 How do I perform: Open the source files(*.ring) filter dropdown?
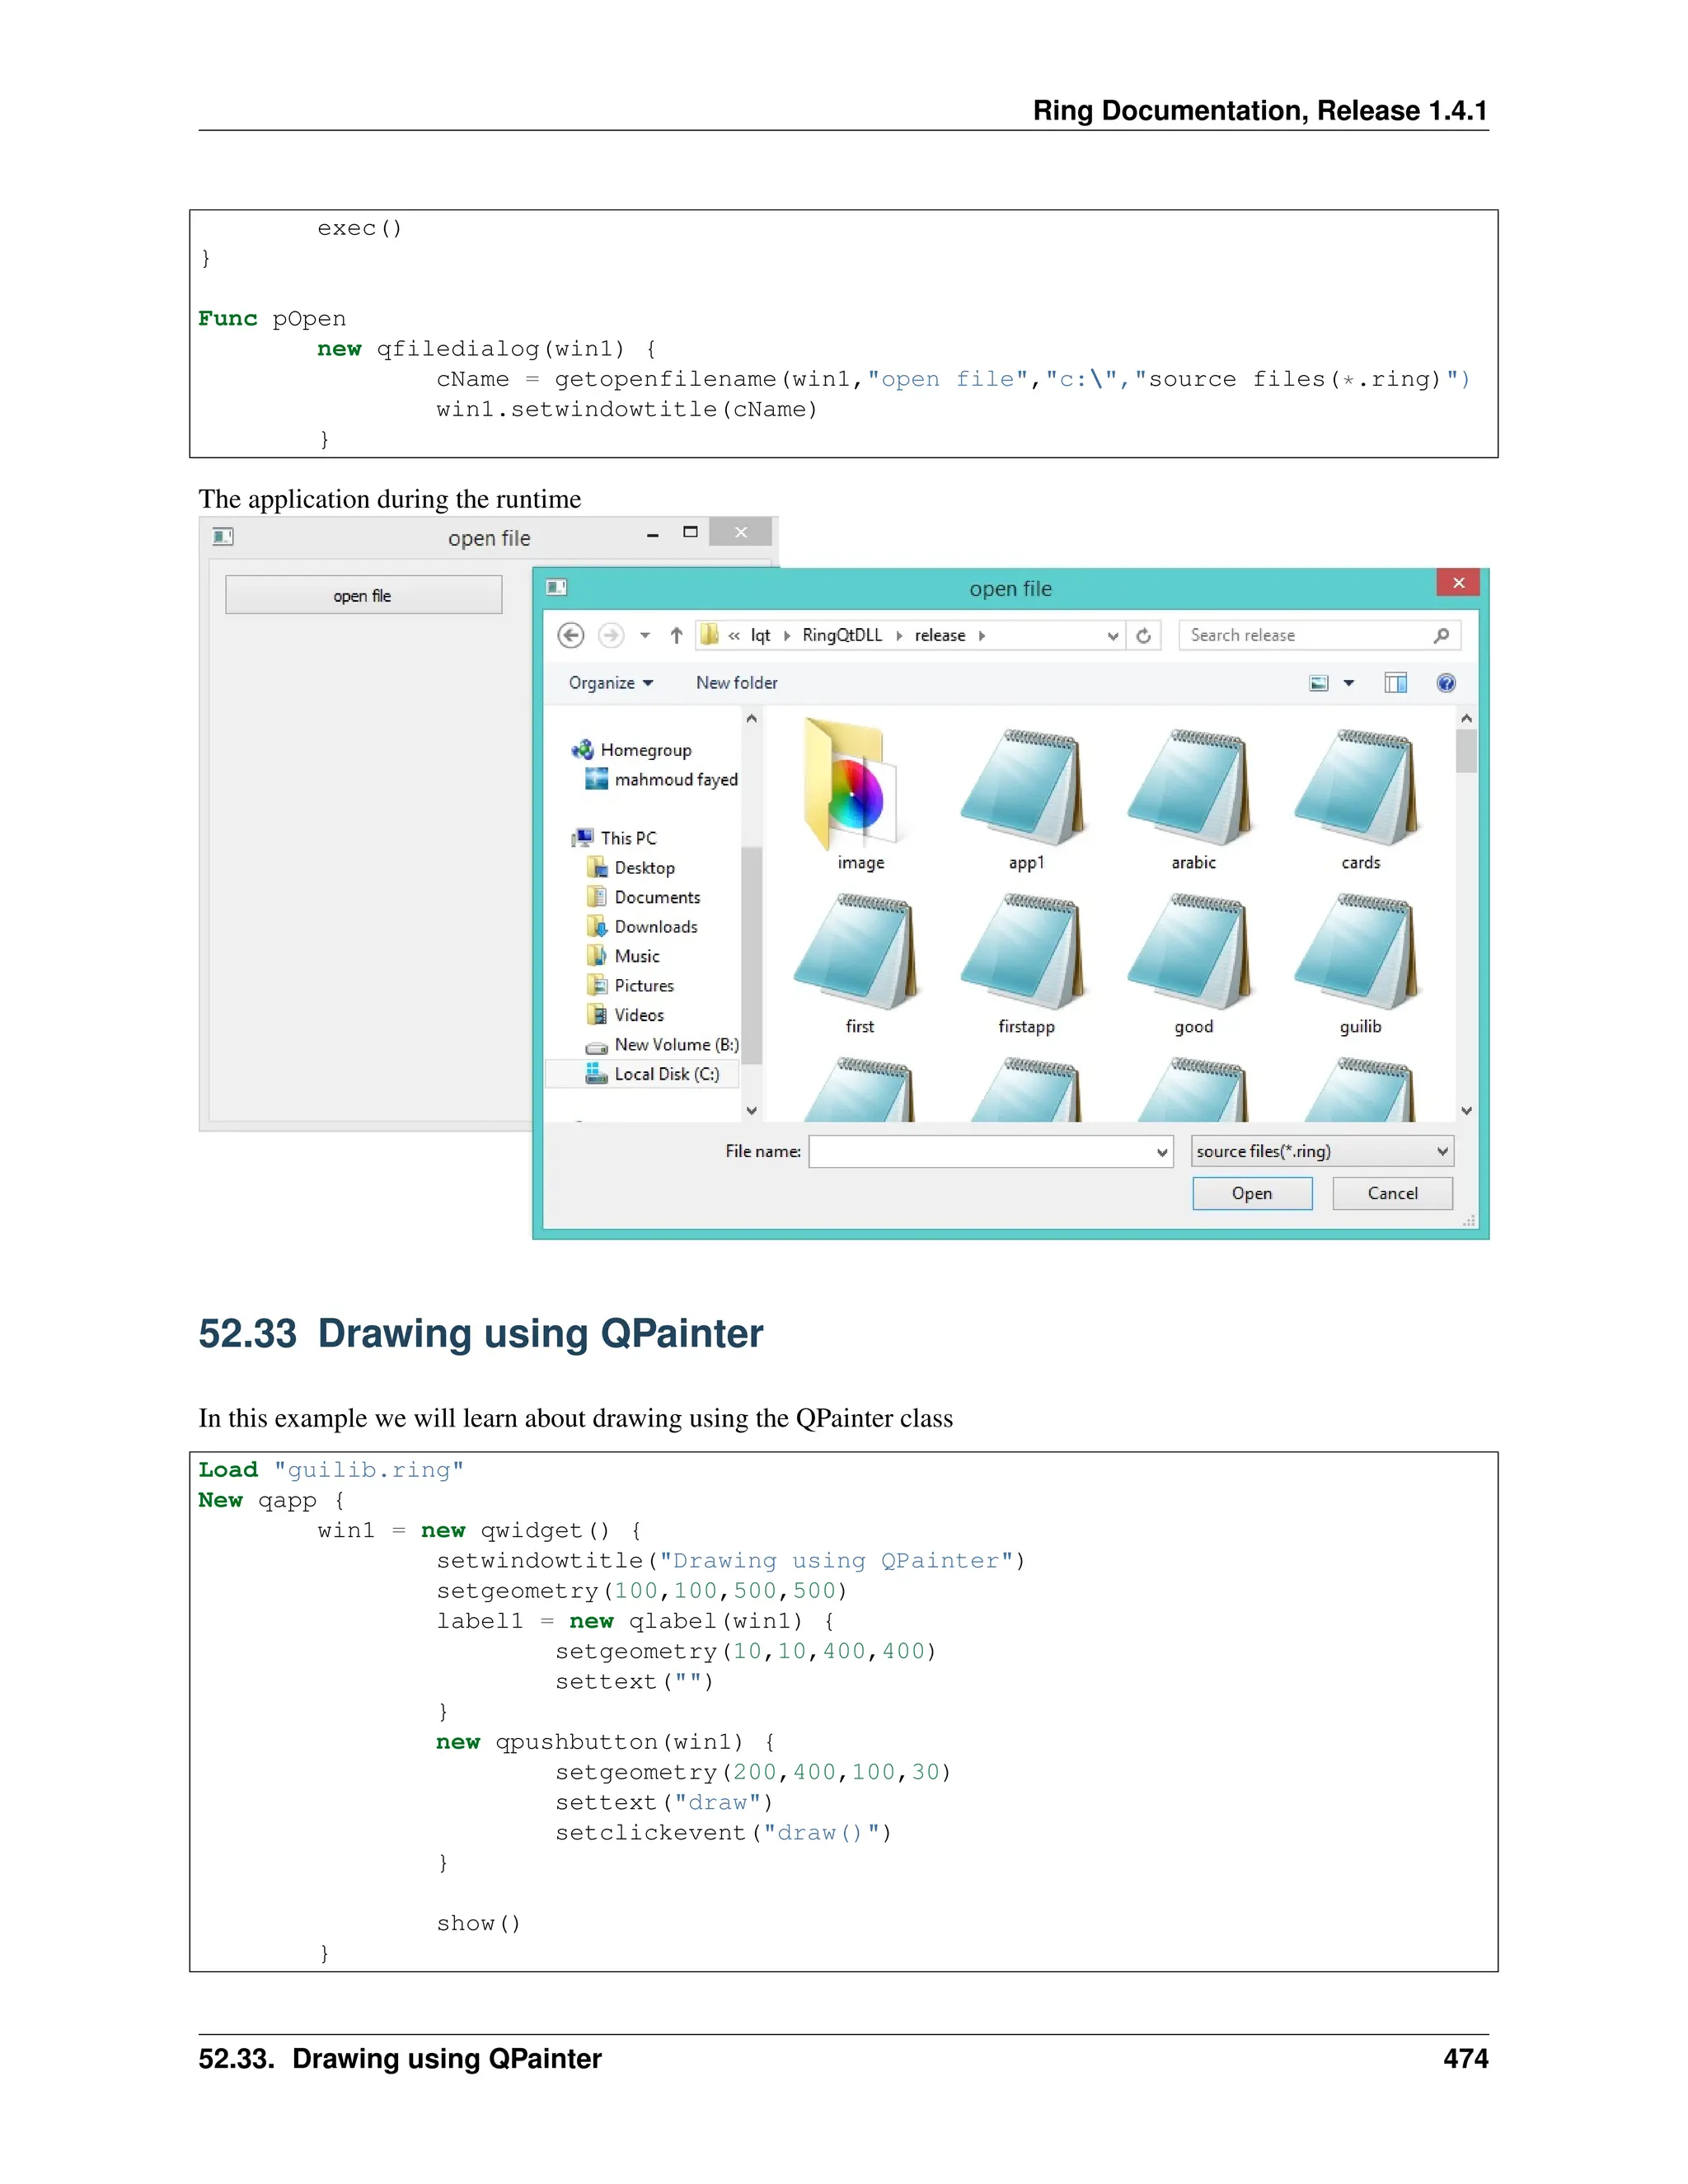tap(1321, 1151)
